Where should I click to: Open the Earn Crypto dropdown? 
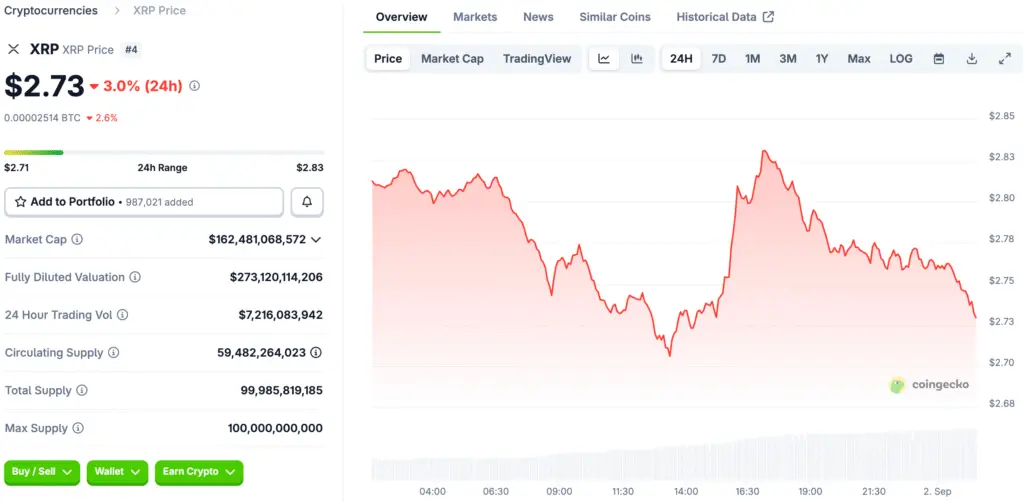(199, 471)
